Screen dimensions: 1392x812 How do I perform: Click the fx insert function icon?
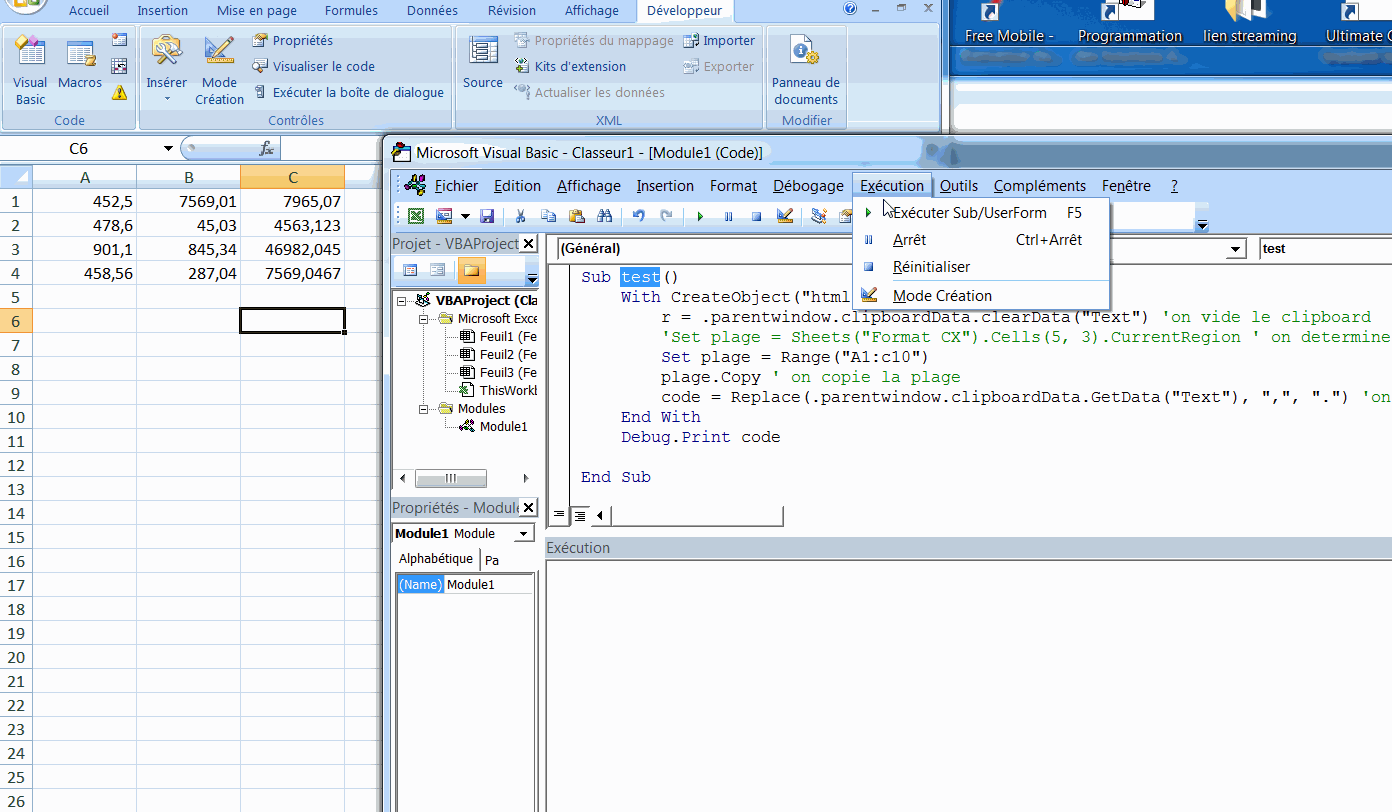click(x=266, y=149)
